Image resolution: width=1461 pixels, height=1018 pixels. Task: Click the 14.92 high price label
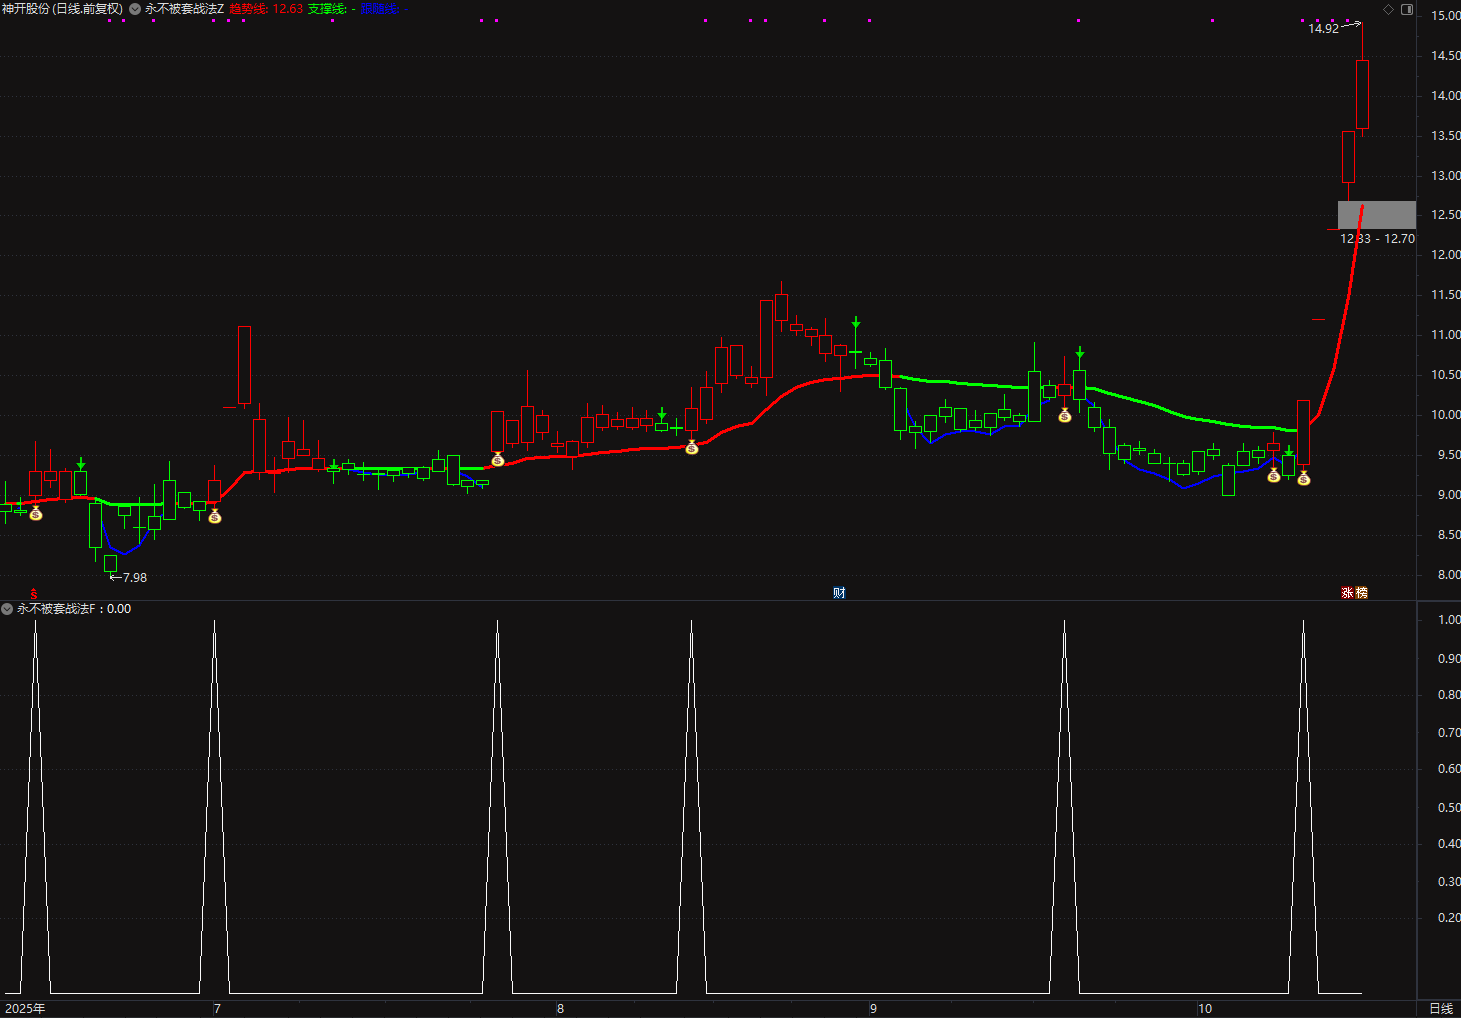pyautogui.click(x=1323, y=29)
